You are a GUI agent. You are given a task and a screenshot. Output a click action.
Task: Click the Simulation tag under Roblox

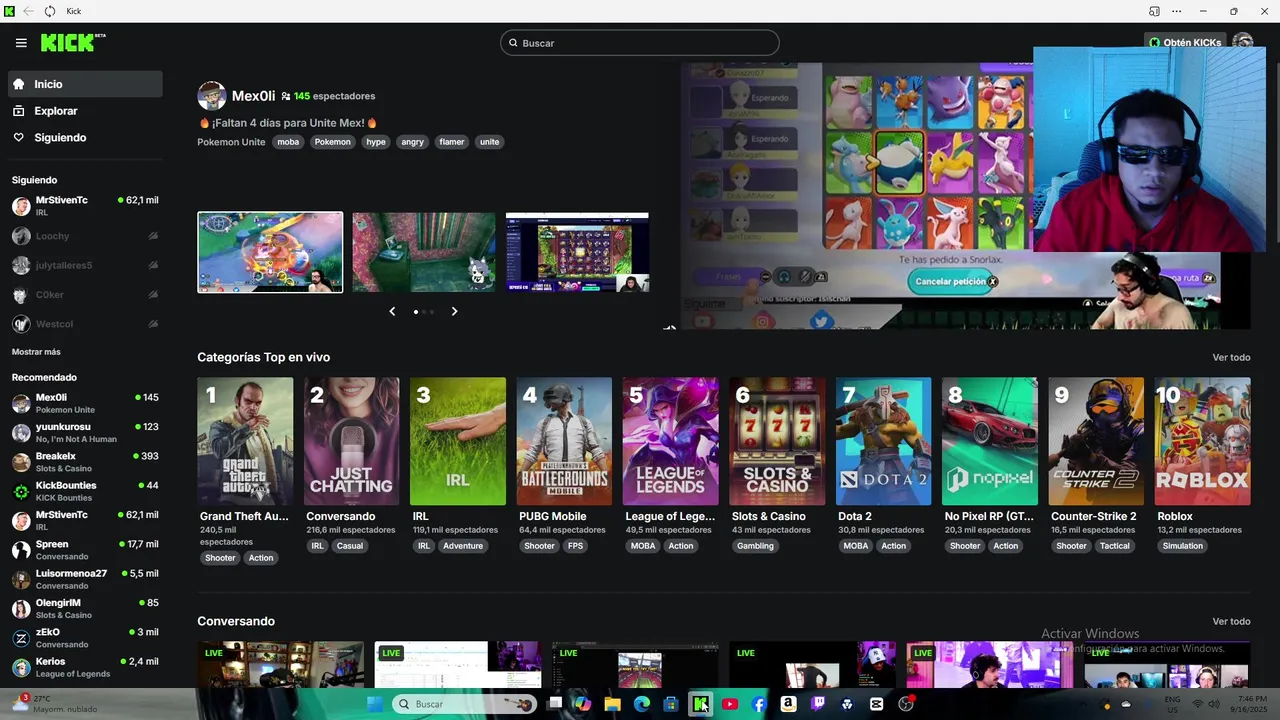[1183, 546]
